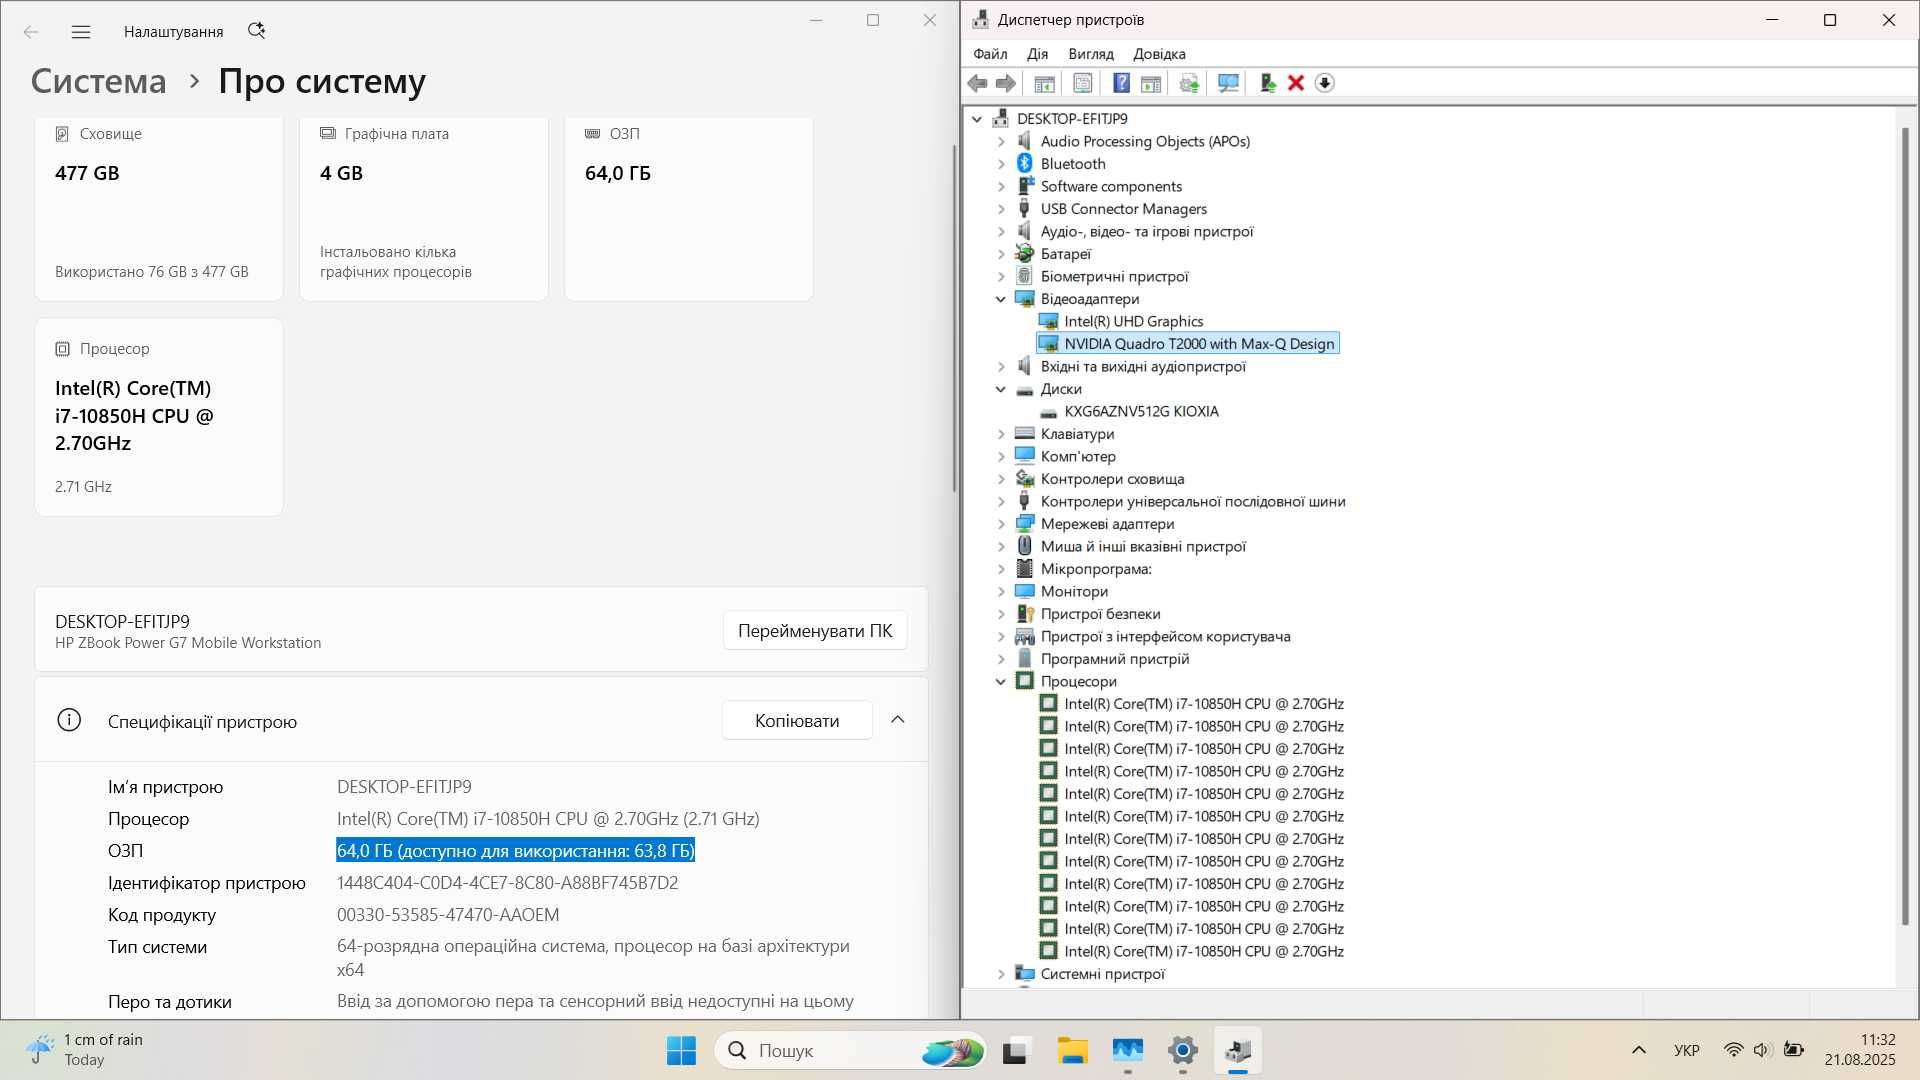Show hidden tray icons chevron

[x=1638, y=1050]
